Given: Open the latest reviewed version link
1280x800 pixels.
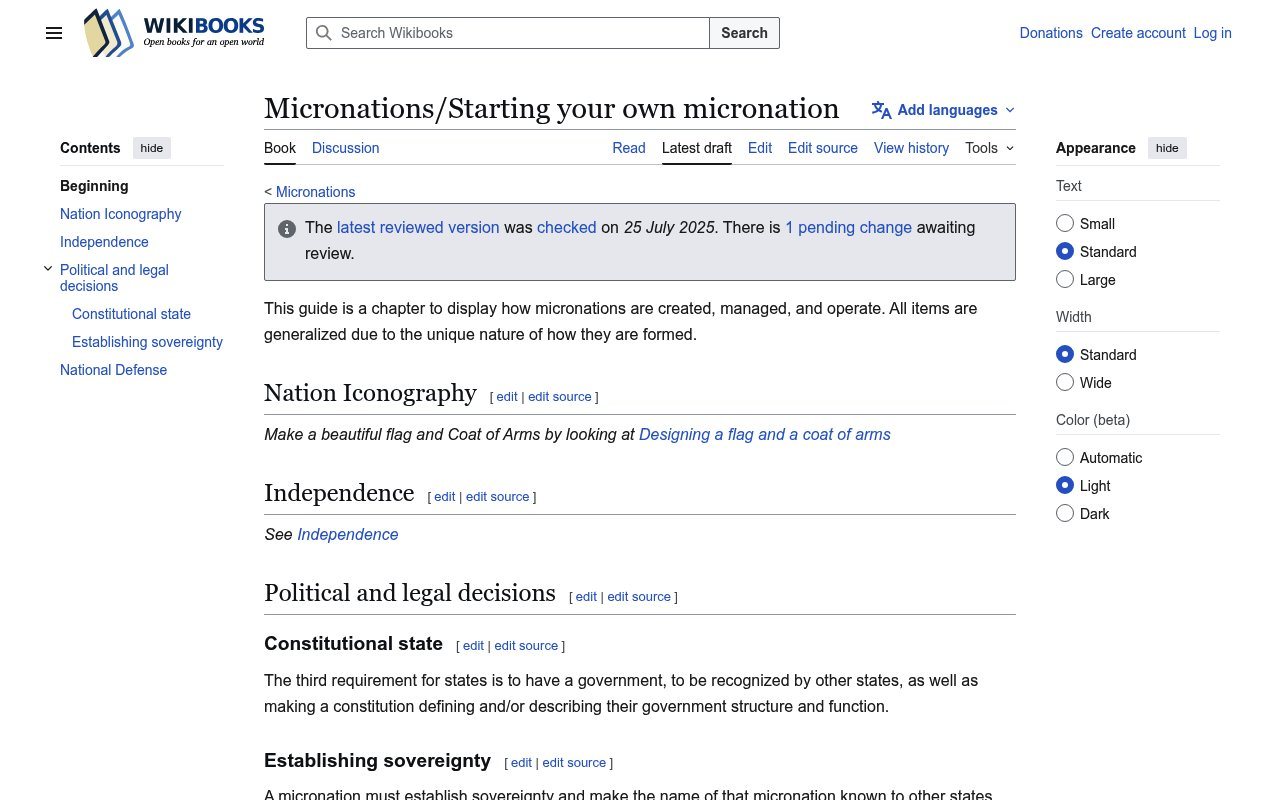Looking at the screenshot, I should click(x=418, y=228).
